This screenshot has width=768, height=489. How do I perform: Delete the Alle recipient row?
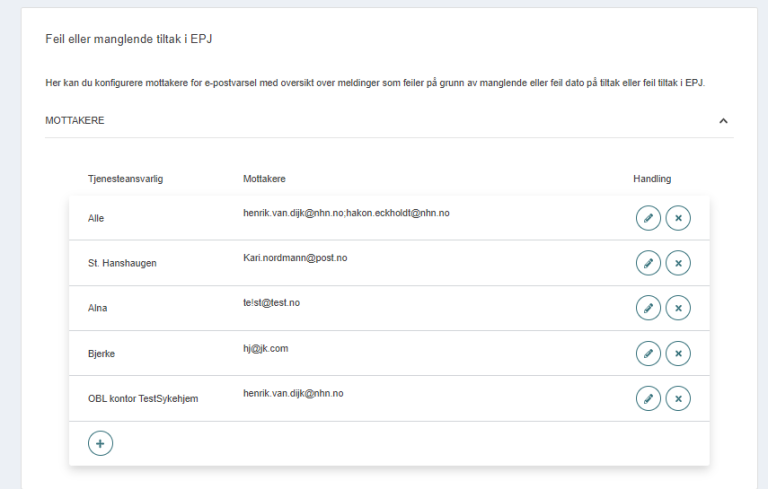tap(678, 218)
